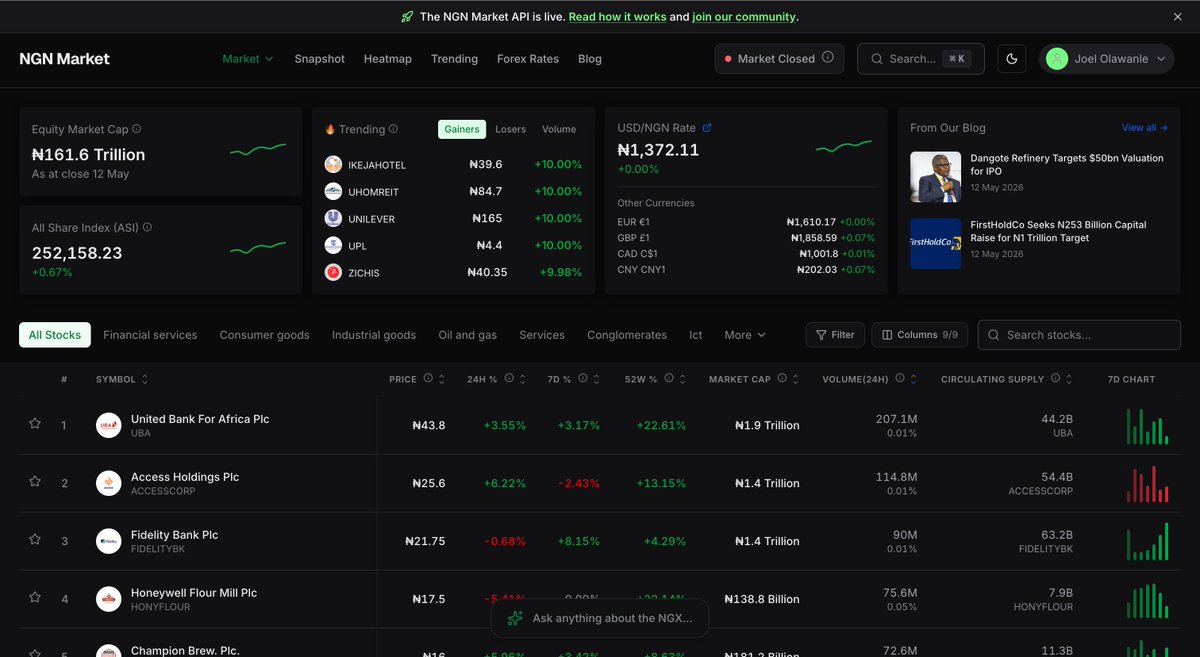Click the UBA company logo
Image resolution: width=1200 pixels, height=657 pixels.
tap(108, 425)
